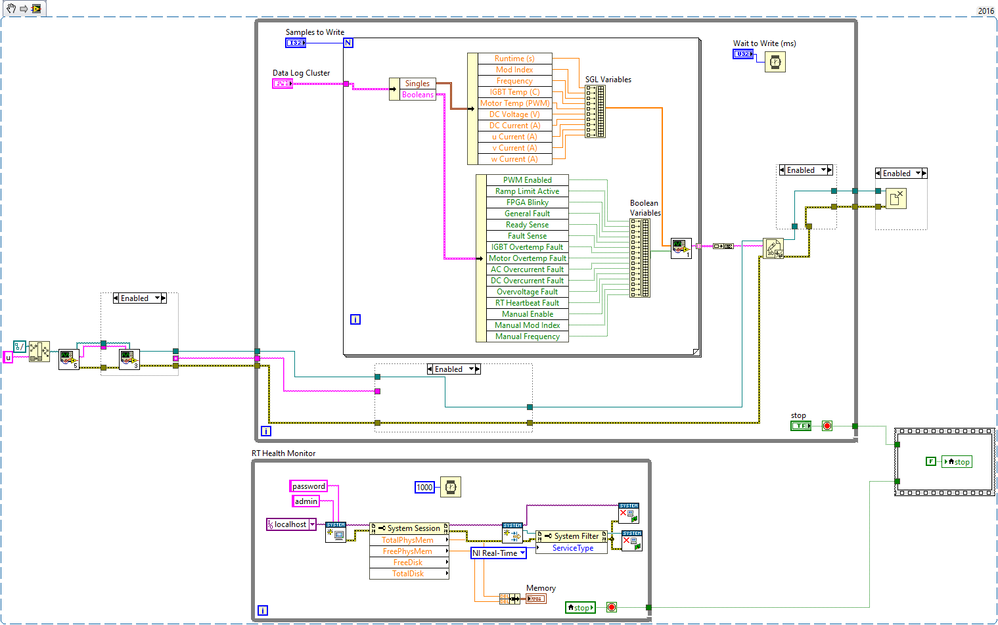Select the build array node before Memory
998x625 pixels.
click(510, 599)
